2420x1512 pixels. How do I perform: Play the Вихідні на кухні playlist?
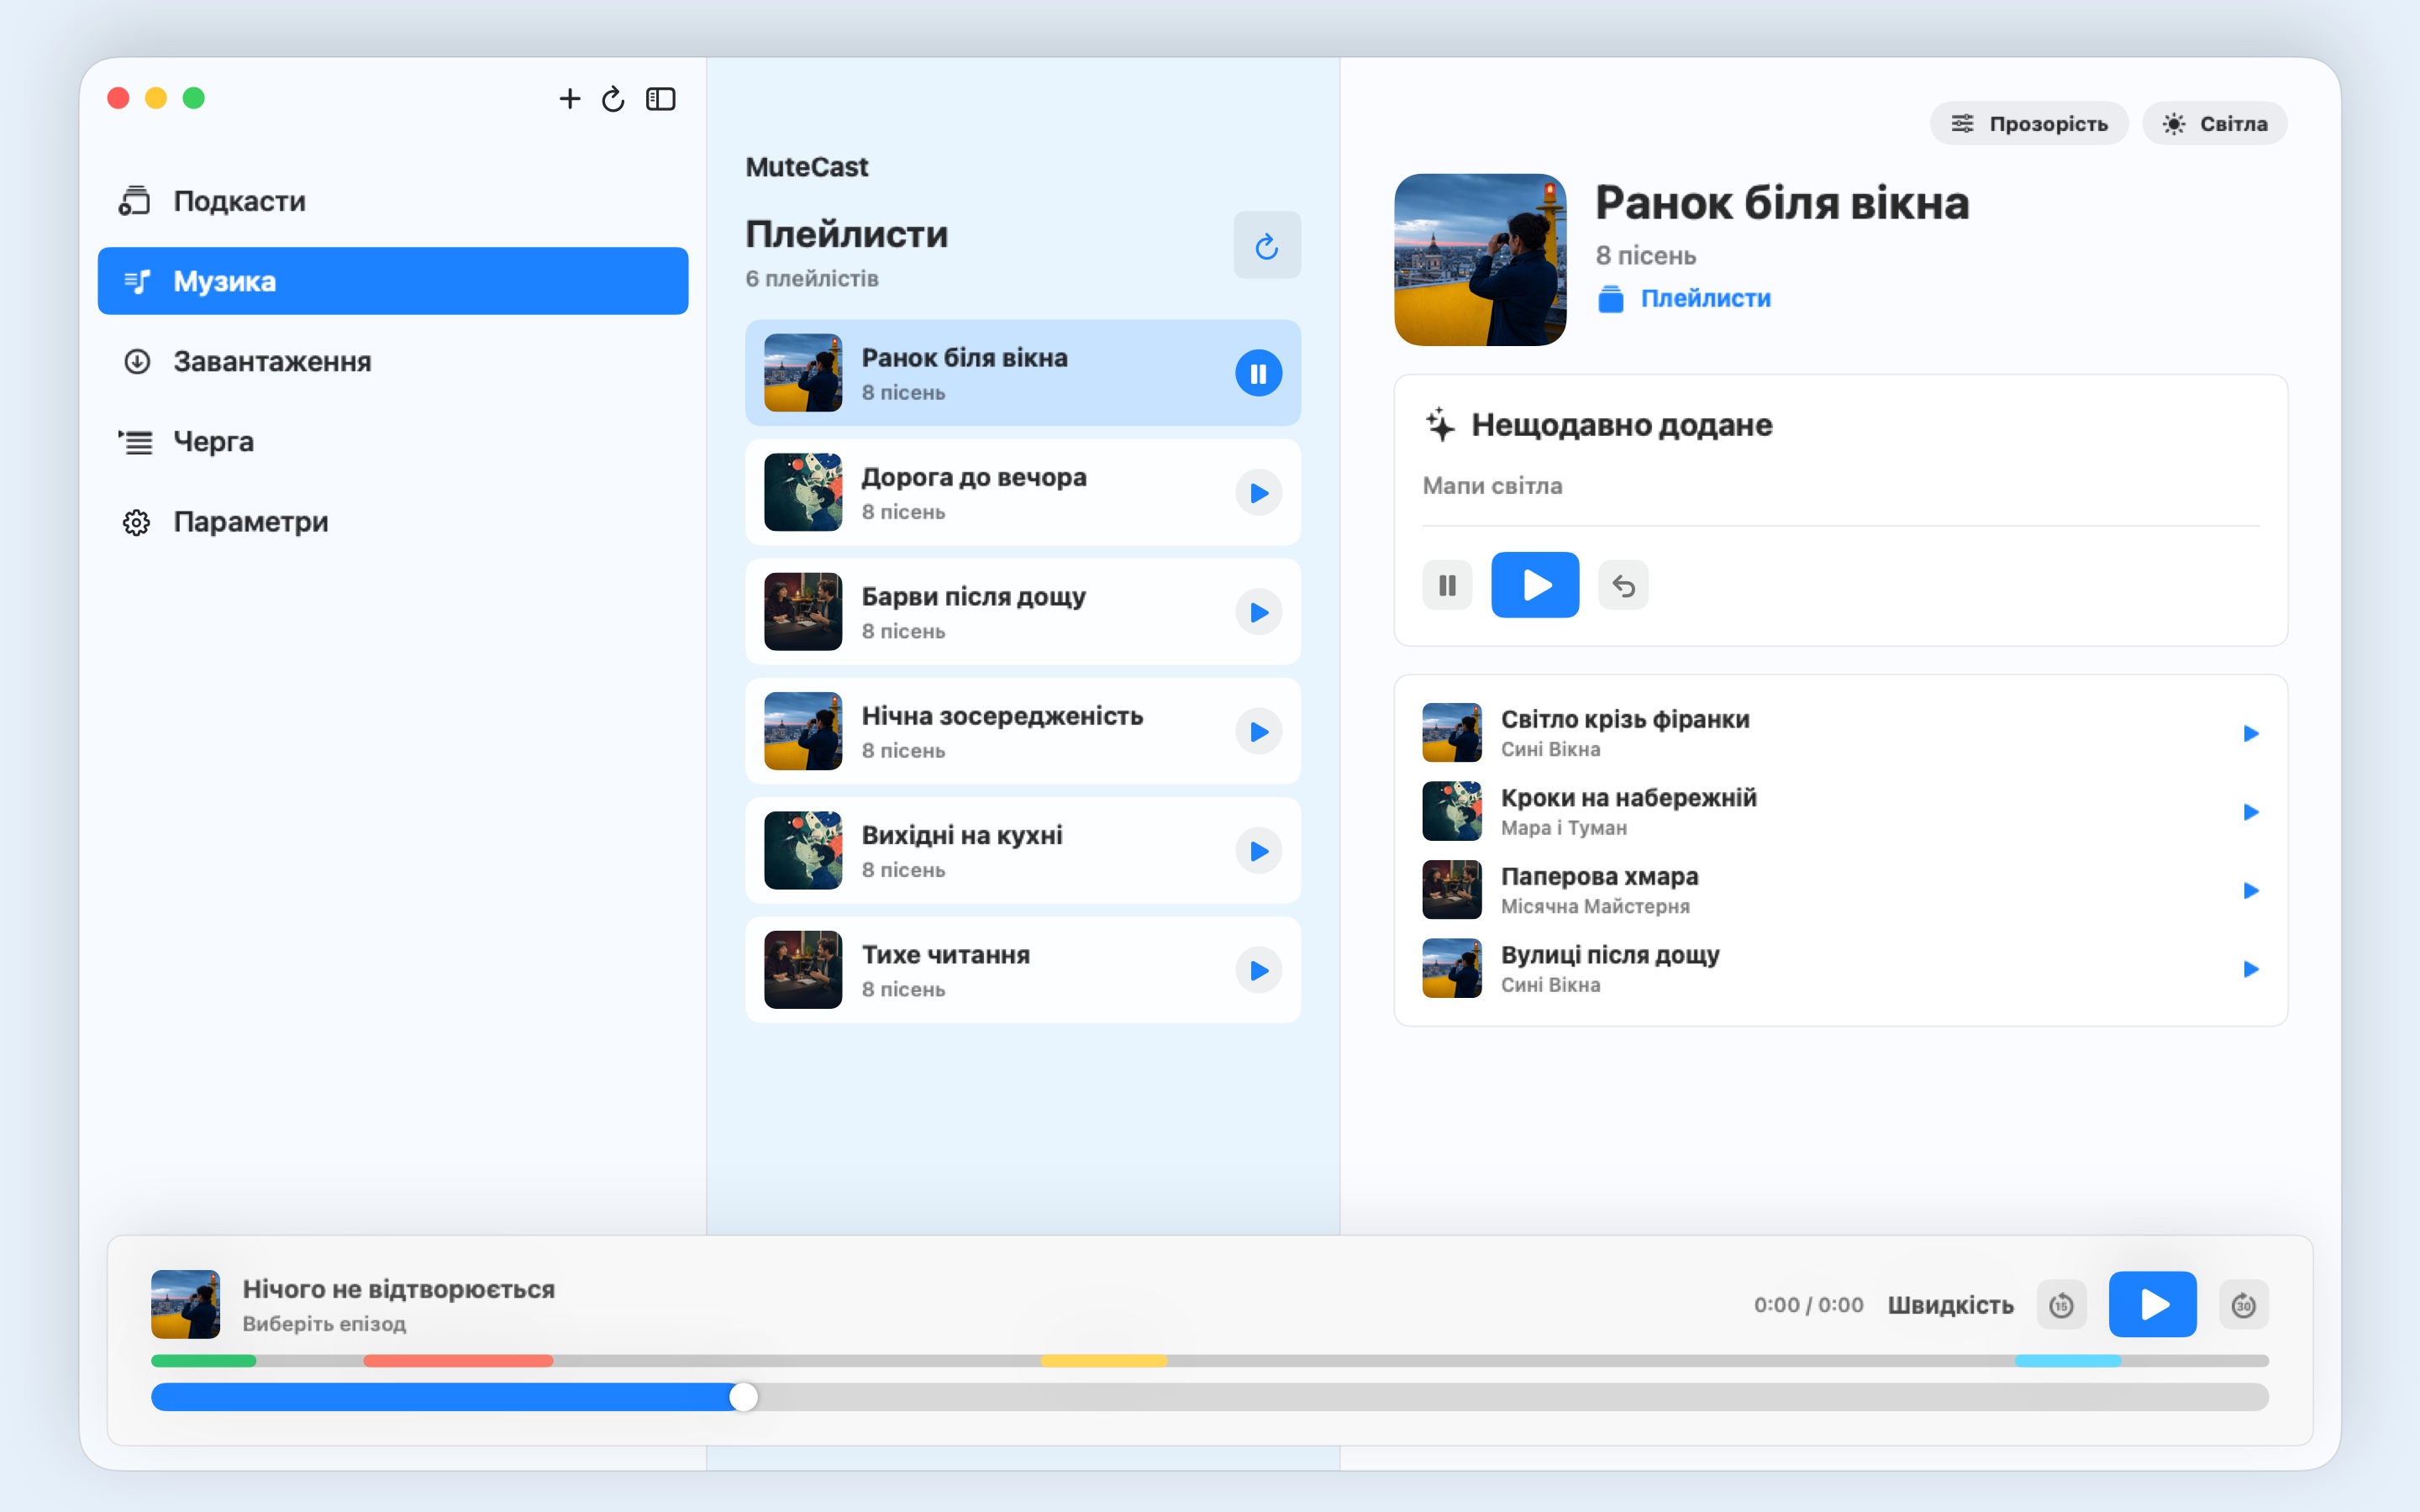coord(1258,851)
